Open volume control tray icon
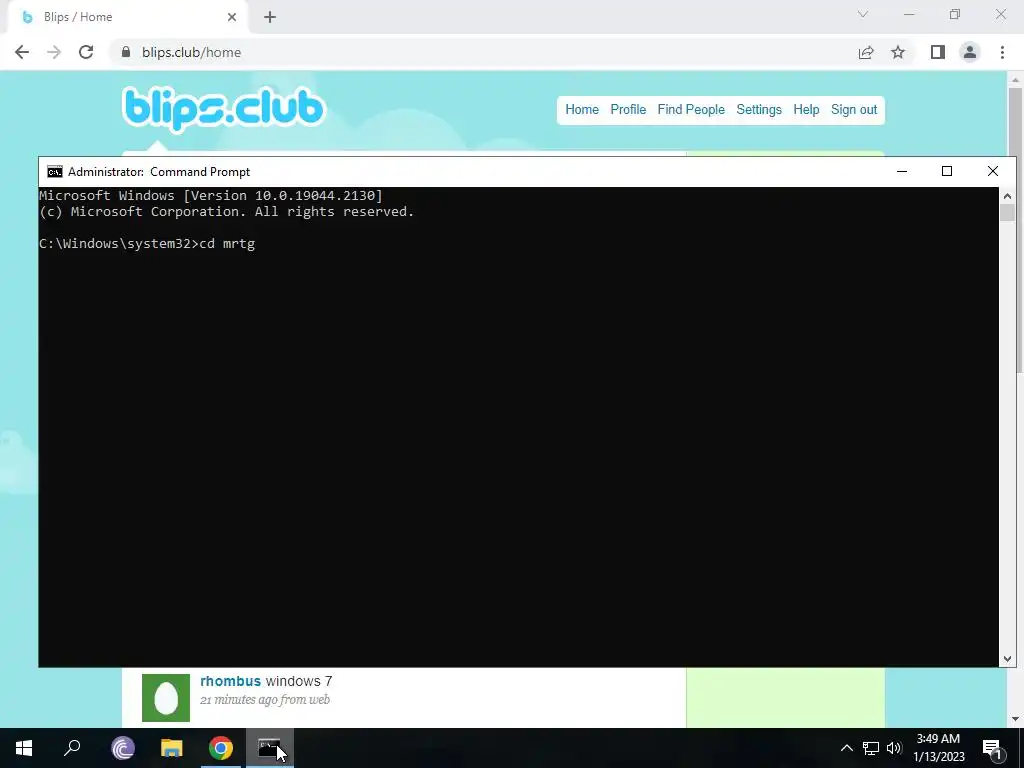Image resolution: width=1024 pixels, height=768 pixels. [894, 748]
